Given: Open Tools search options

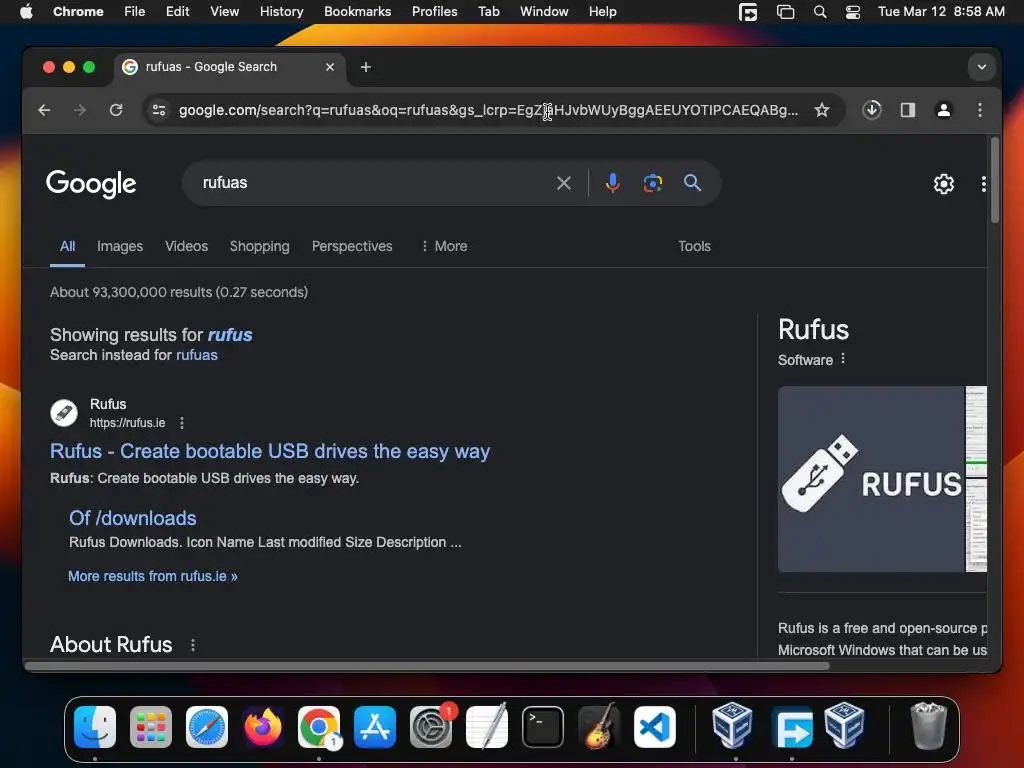Looking at the screenshot, I should point(694,246).
